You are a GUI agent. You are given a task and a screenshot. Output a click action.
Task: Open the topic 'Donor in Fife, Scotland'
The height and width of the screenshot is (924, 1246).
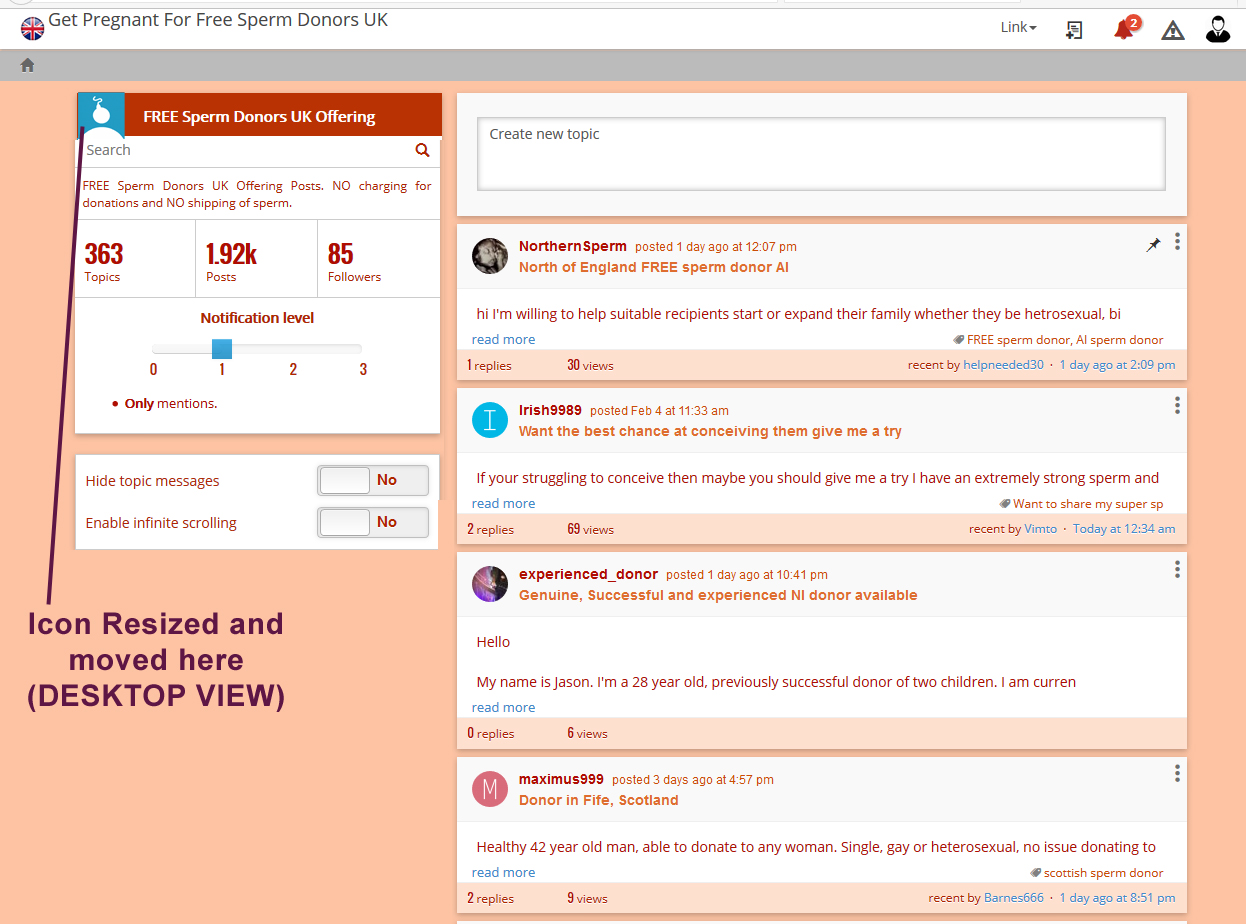point(598,800)
